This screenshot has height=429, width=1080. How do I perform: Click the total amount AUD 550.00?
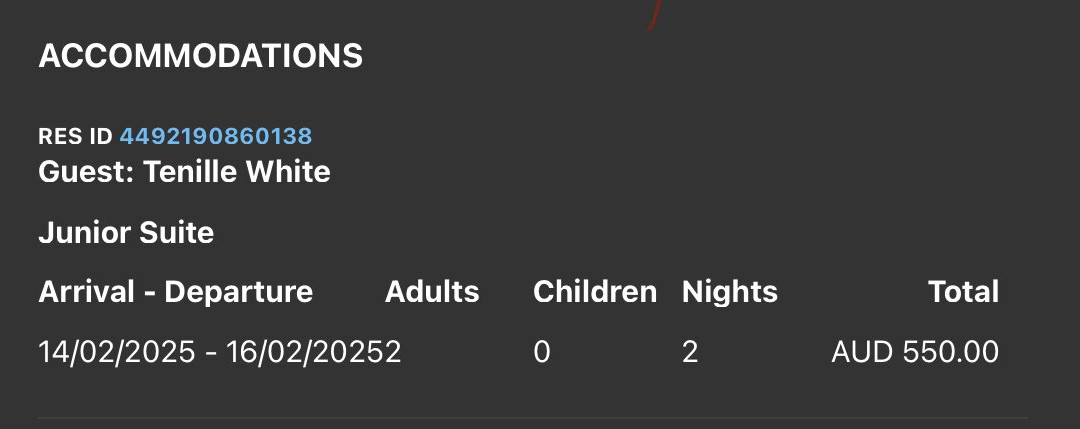[915, 353]
